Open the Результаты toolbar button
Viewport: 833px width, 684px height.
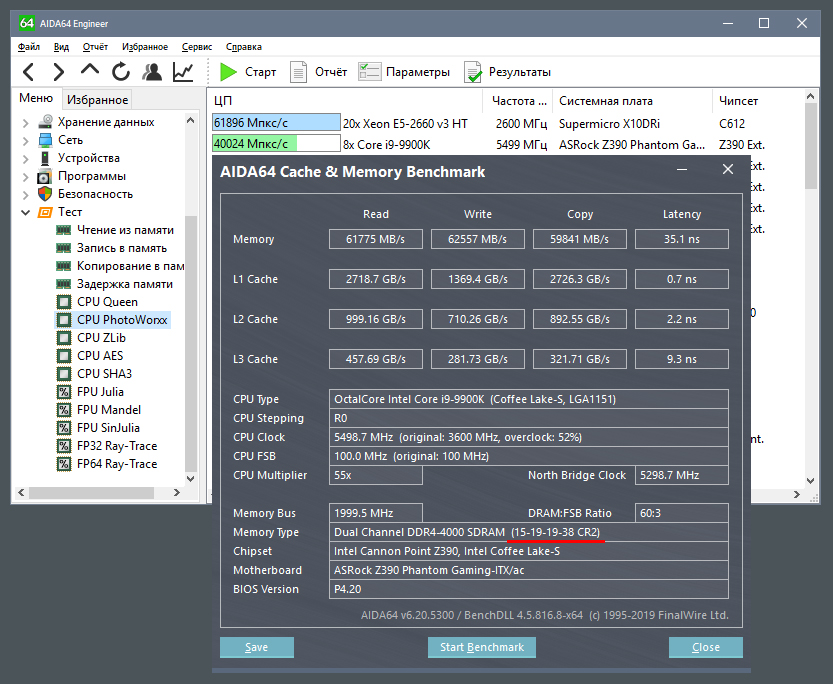[x=507, y=72]
